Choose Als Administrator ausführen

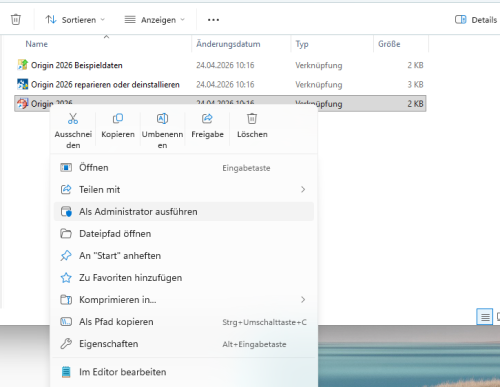coord(184,212)
